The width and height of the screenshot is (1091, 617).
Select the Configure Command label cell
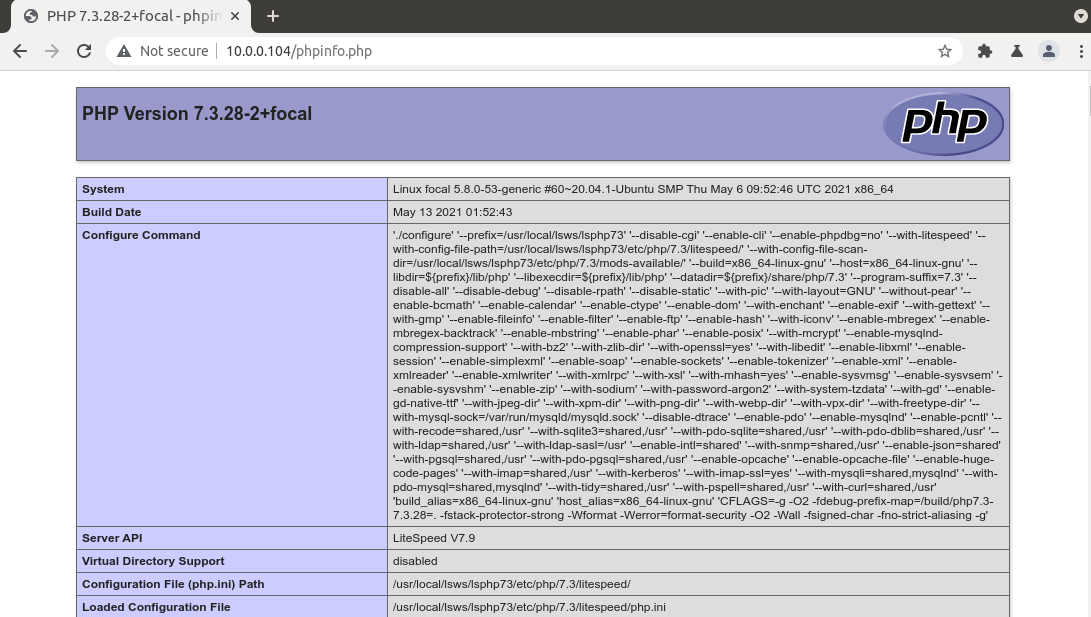pyautogui.click(x=141, y=235)
